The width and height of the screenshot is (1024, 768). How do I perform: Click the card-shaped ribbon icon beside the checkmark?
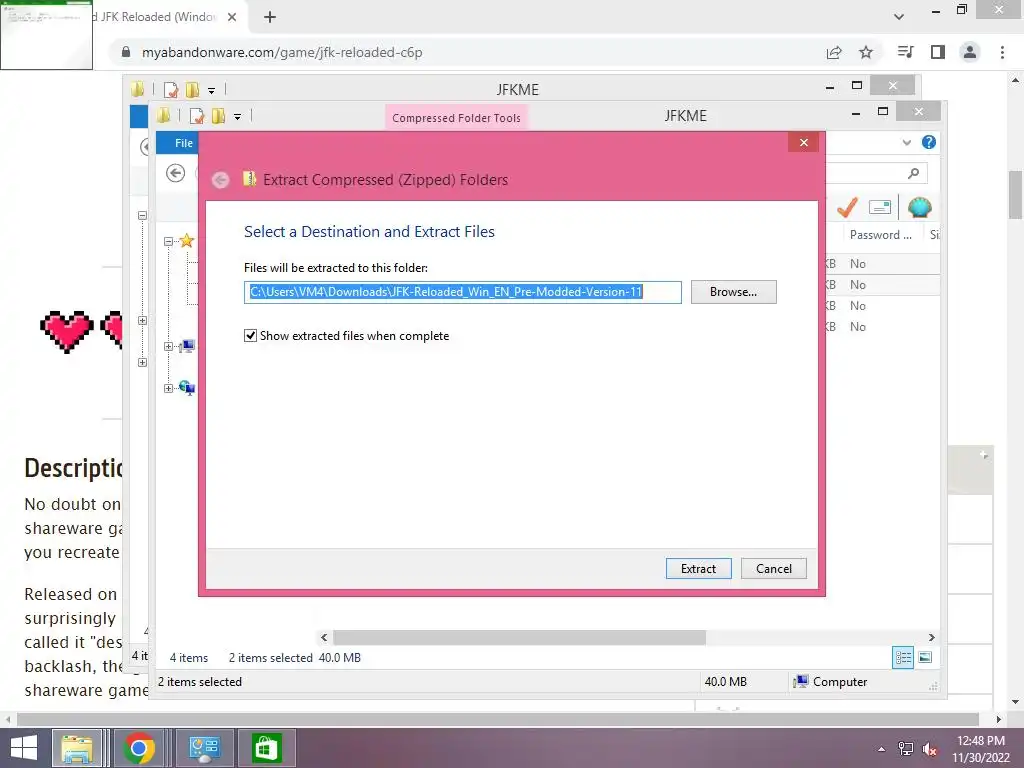[x=880, y=208]
